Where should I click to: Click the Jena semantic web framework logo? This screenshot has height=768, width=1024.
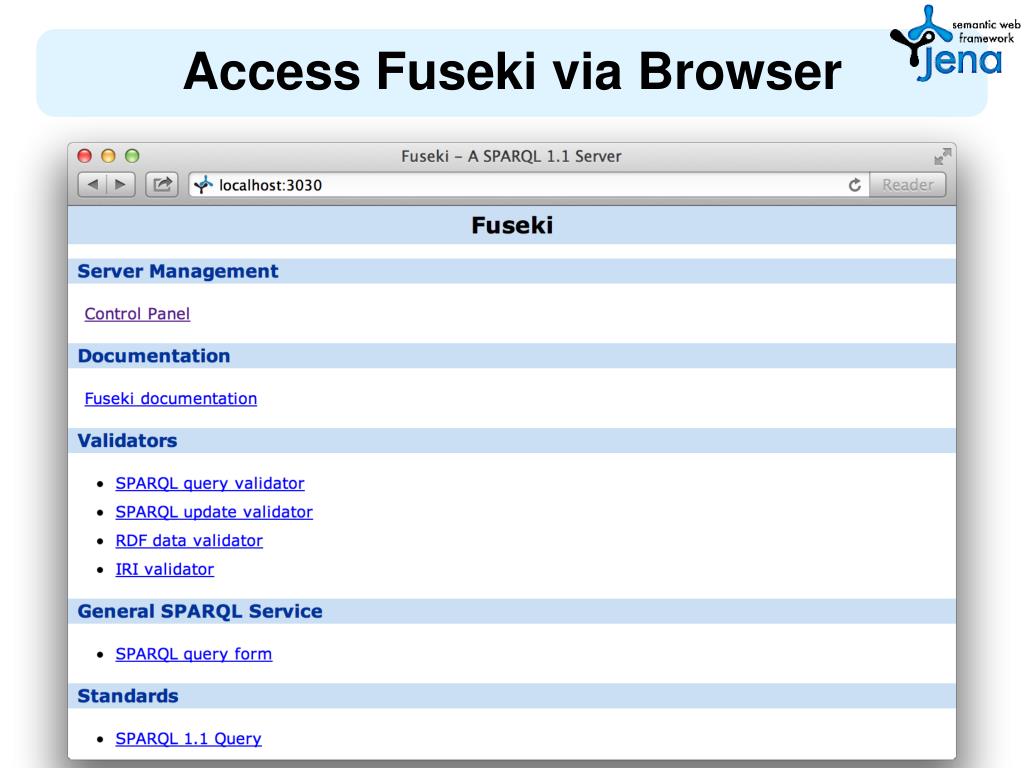click(955, 44)
